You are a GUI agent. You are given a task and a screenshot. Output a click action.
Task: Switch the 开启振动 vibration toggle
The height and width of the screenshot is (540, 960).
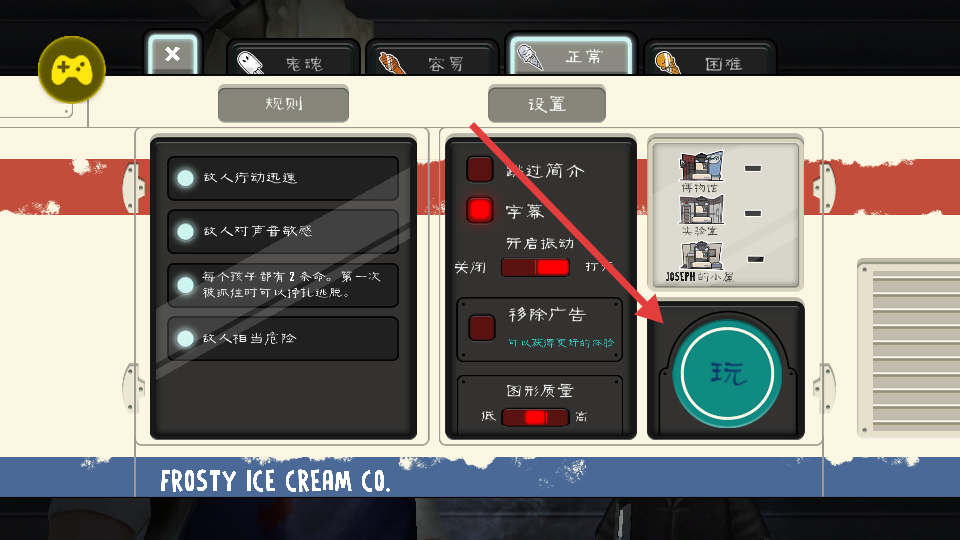(x=535, y=267)
